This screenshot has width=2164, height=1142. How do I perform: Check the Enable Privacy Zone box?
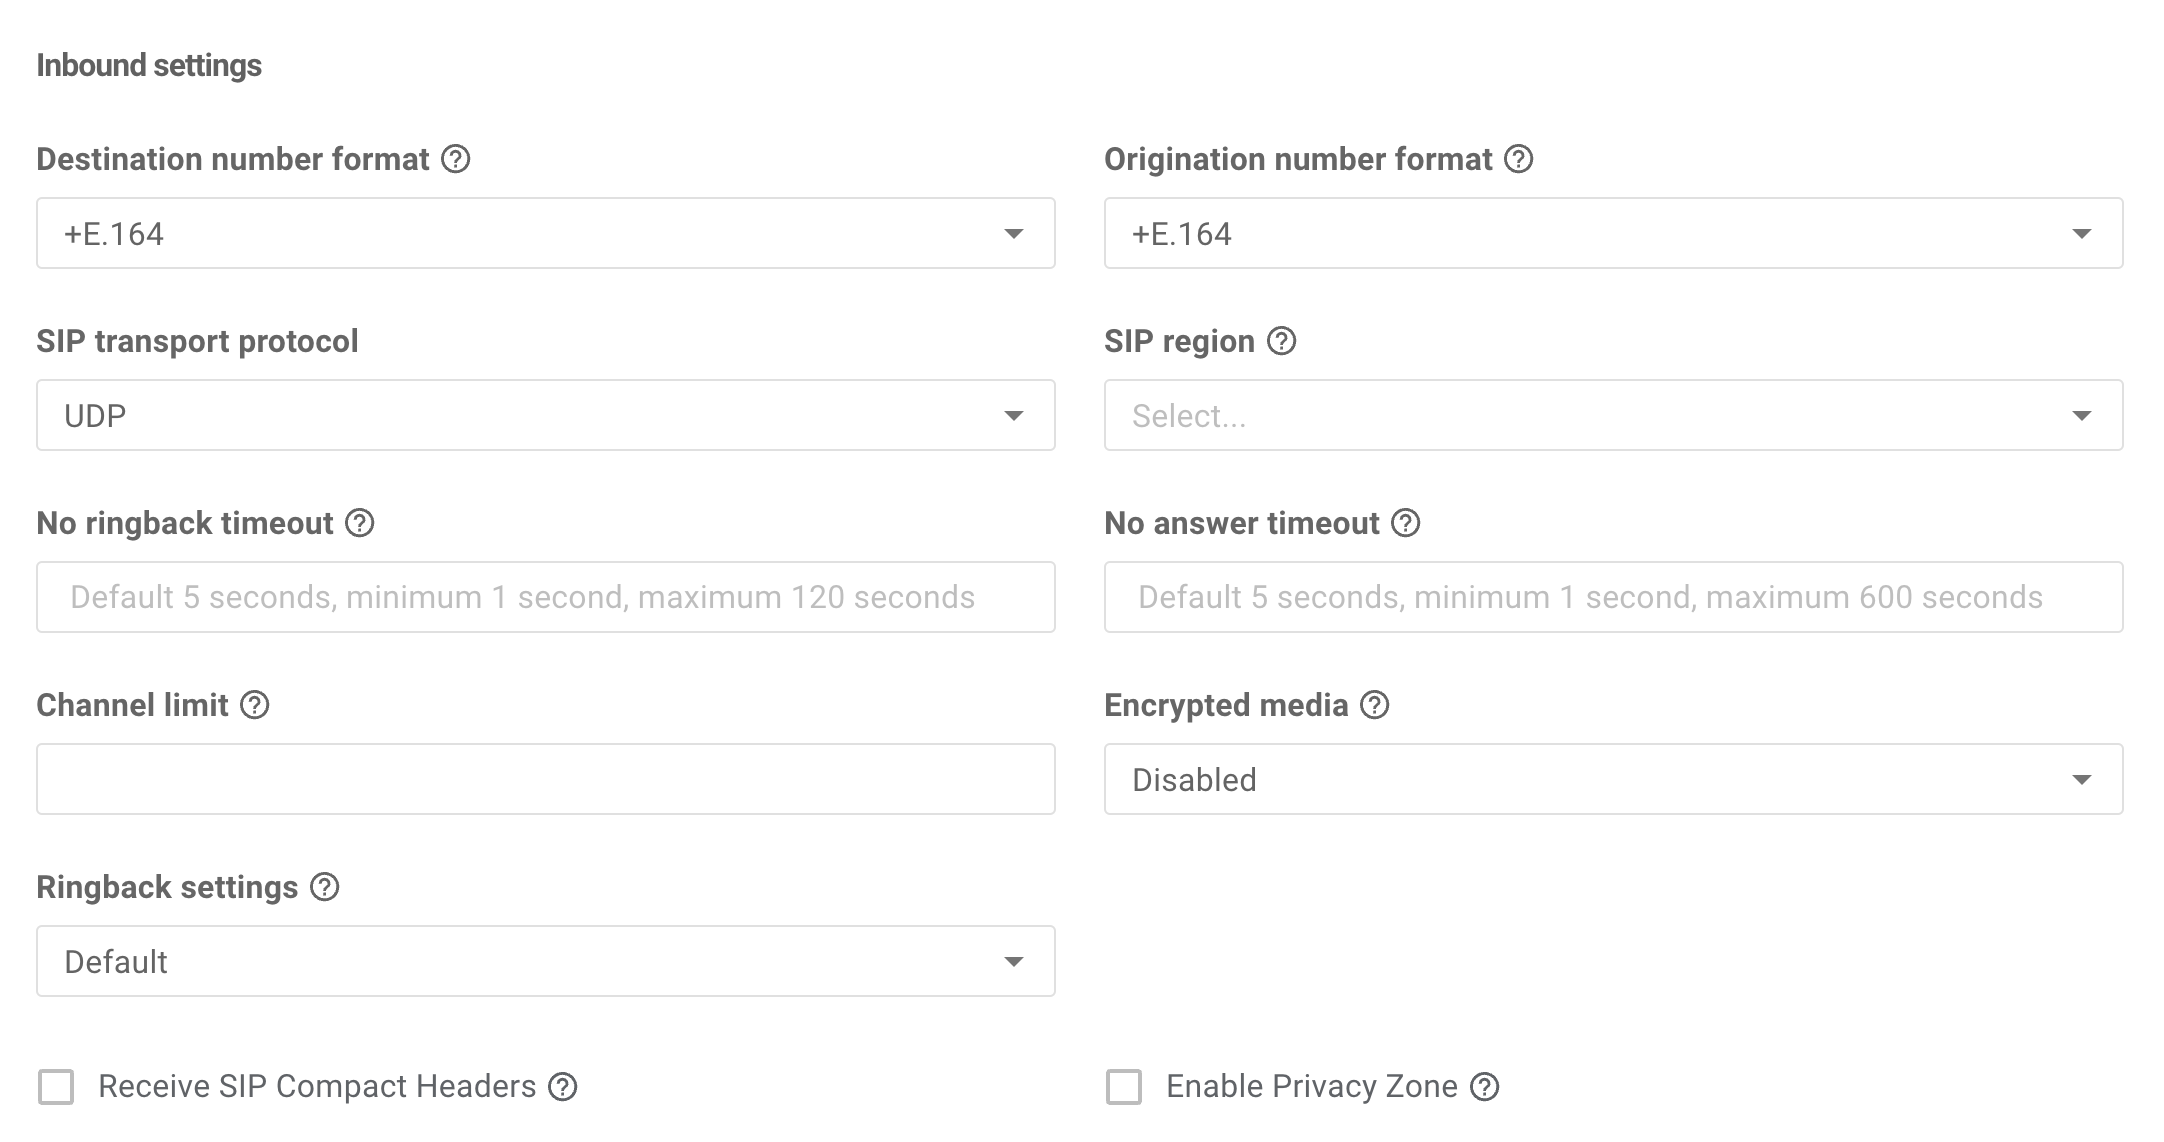(1124, 1087)
